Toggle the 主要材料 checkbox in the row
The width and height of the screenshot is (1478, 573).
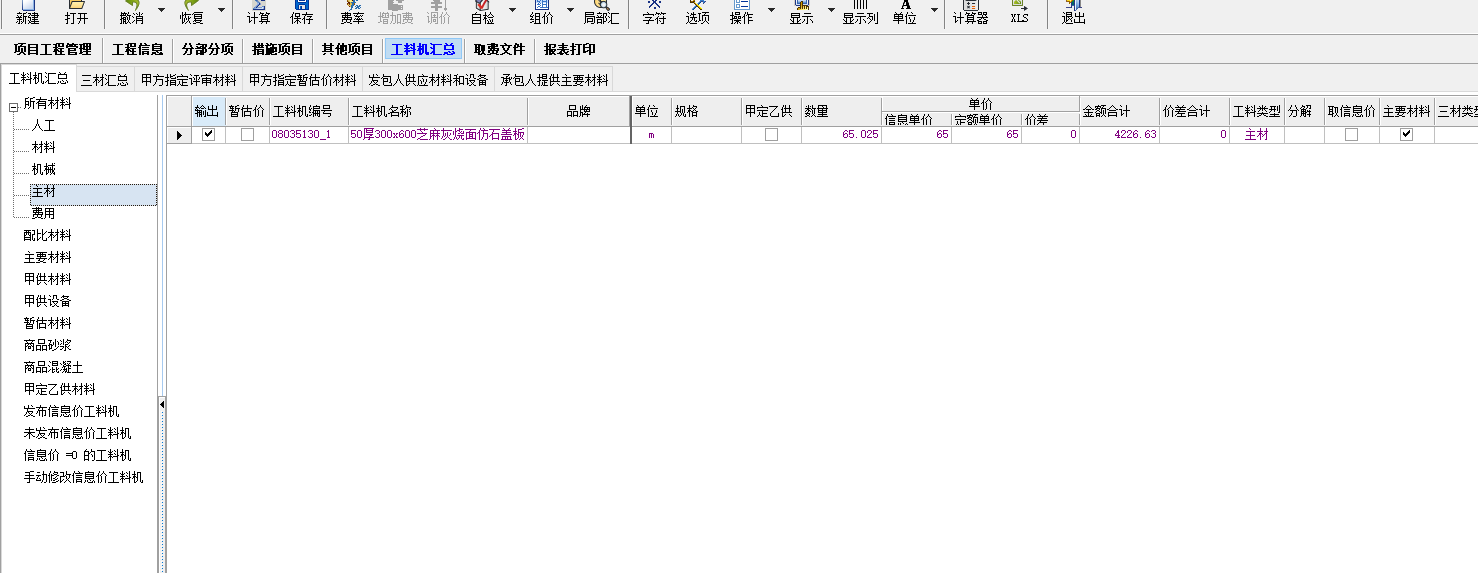pos(1406,135)
